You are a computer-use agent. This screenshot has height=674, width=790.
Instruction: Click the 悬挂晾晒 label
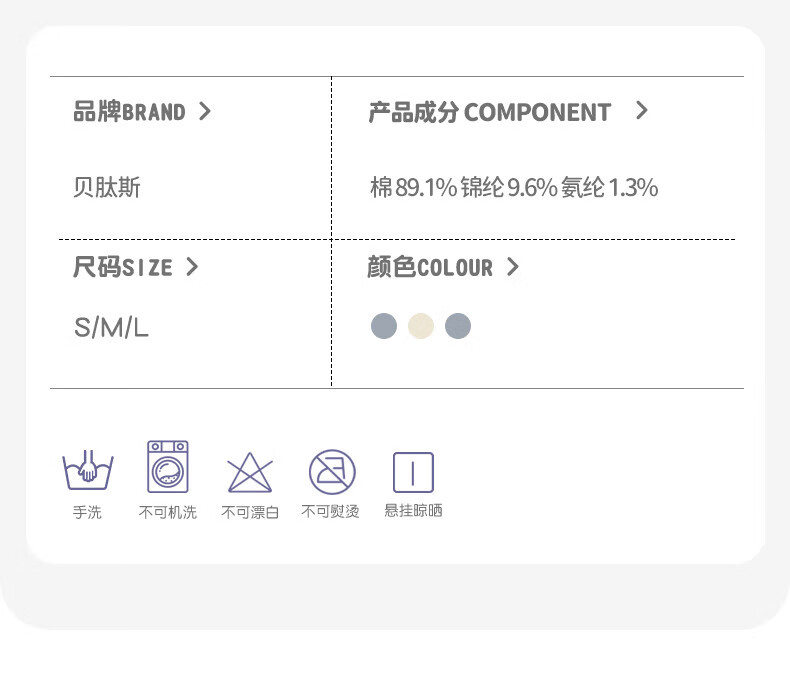[x=414, y=511]
